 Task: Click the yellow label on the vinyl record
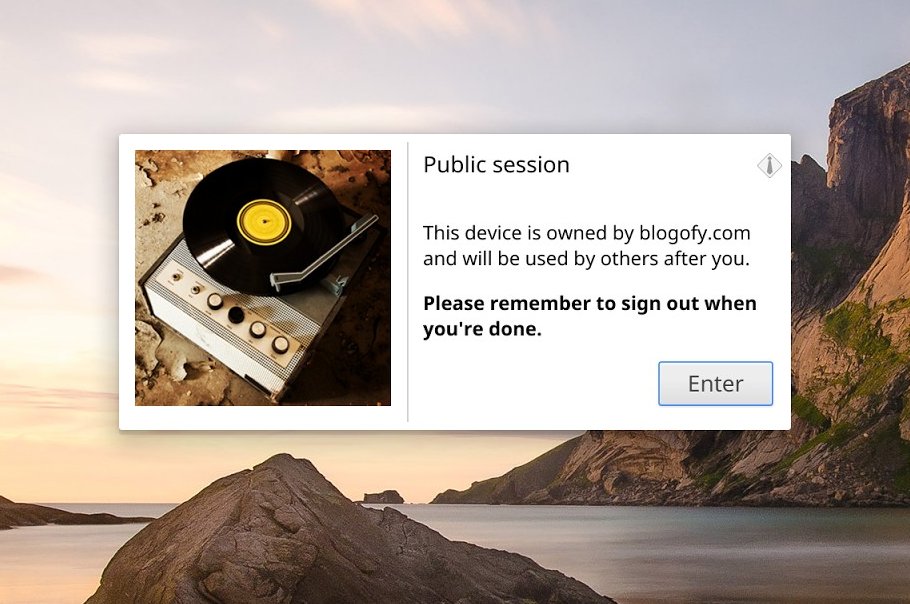click(x=264, y=221)
